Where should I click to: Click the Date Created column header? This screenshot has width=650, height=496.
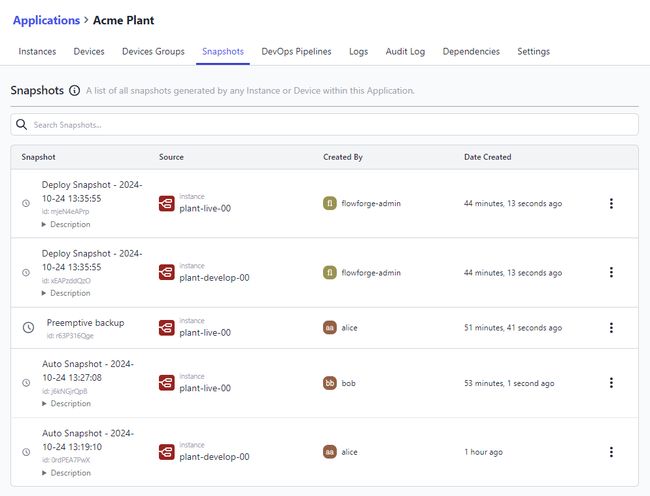point(488,157)
